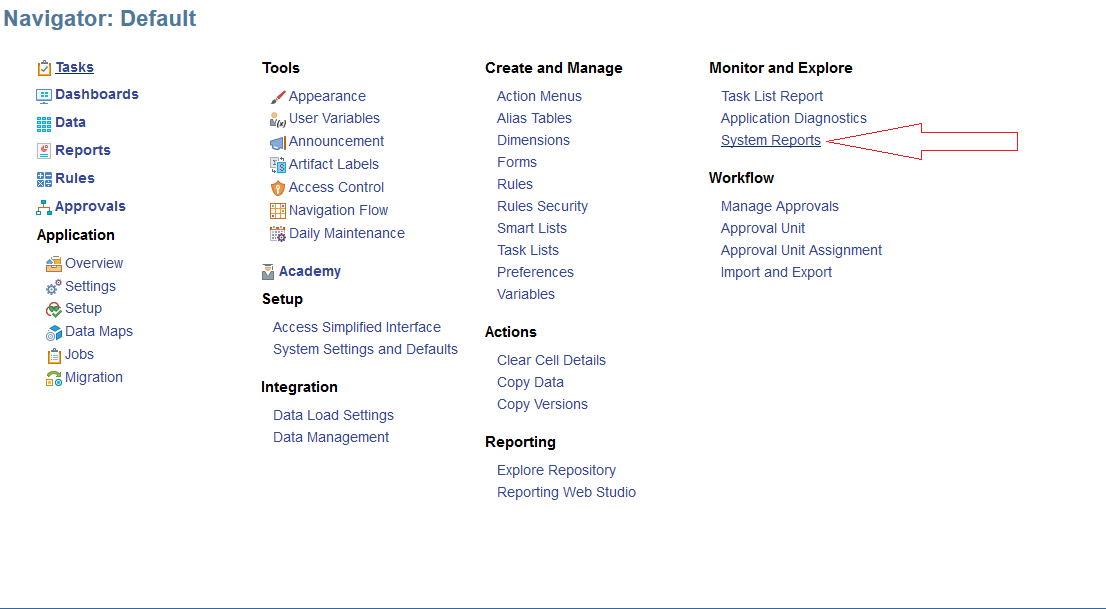Screen dimensions: 1106x609
Task: Click Copy Versions under Actions
Action: [542, 404]
